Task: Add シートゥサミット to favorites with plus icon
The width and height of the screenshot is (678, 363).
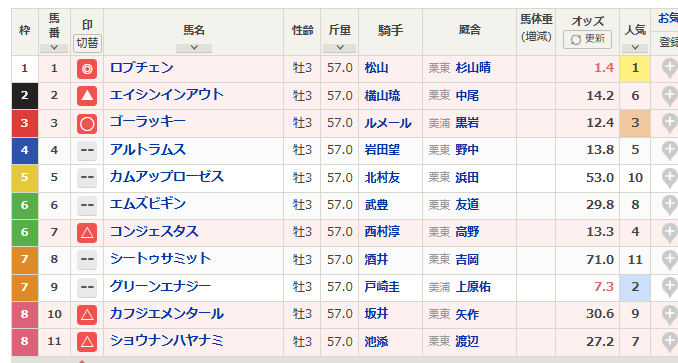Action: [x=670, y=260]
